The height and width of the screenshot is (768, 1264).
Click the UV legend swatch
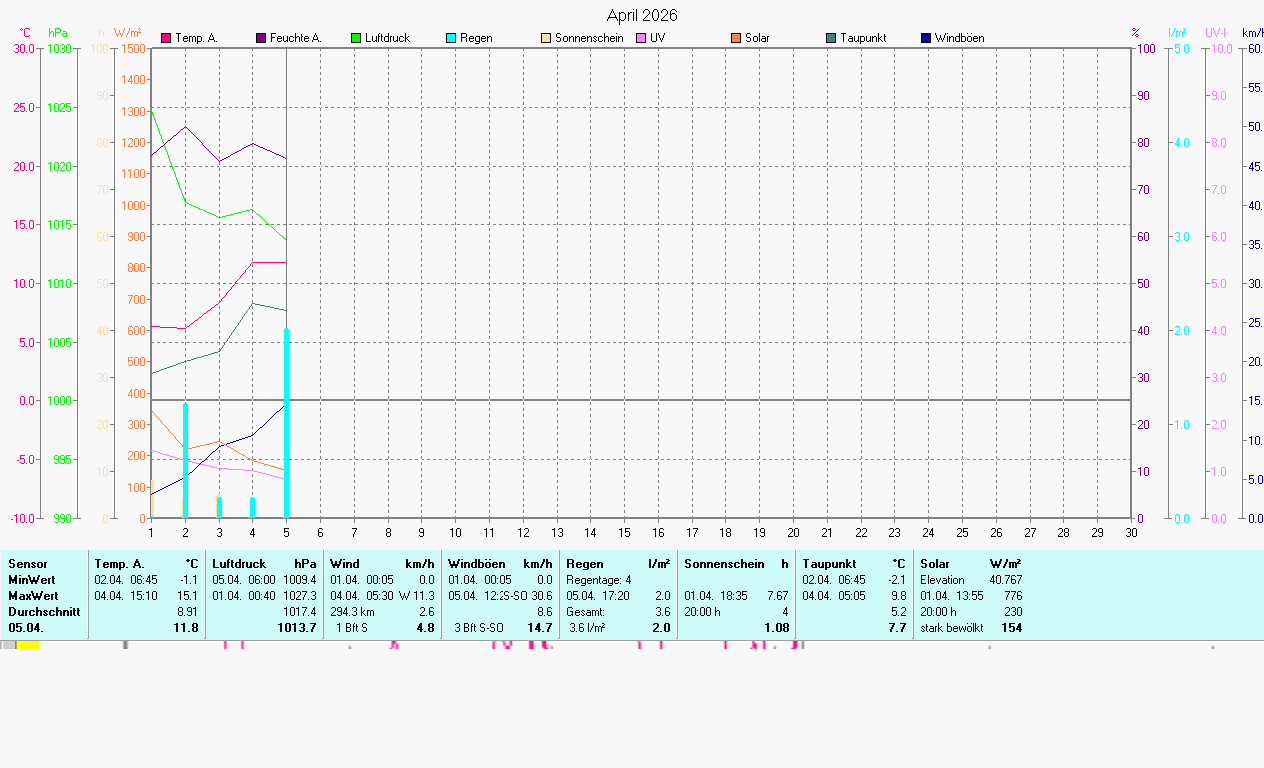click(x=641, y=38)
